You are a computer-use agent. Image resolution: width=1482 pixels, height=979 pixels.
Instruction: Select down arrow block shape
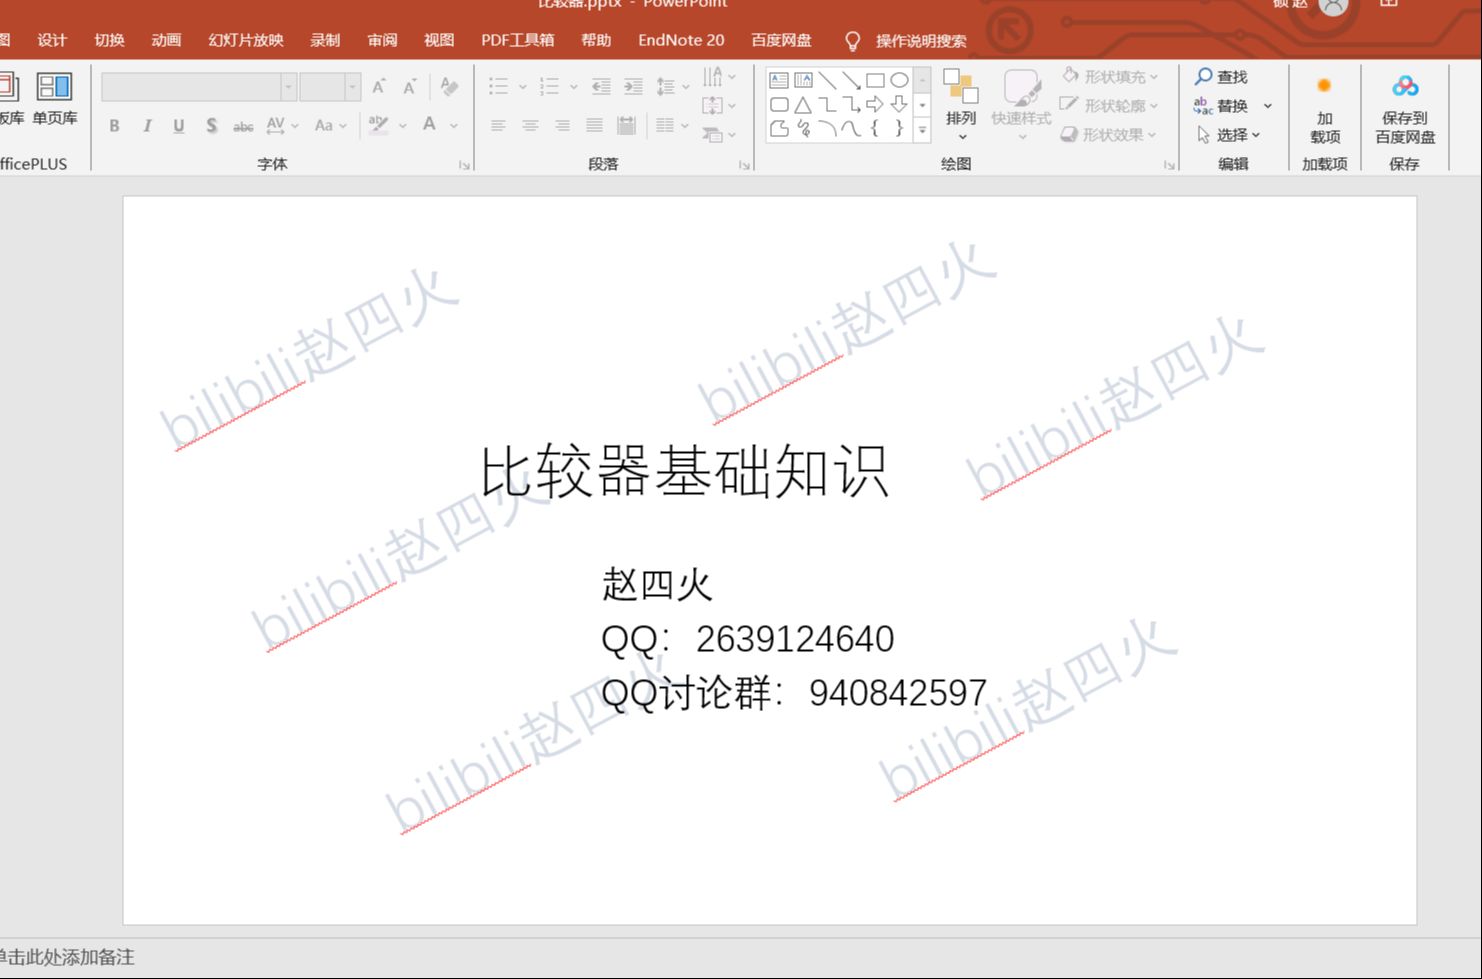pyautogui.click(x=899, y=104)
